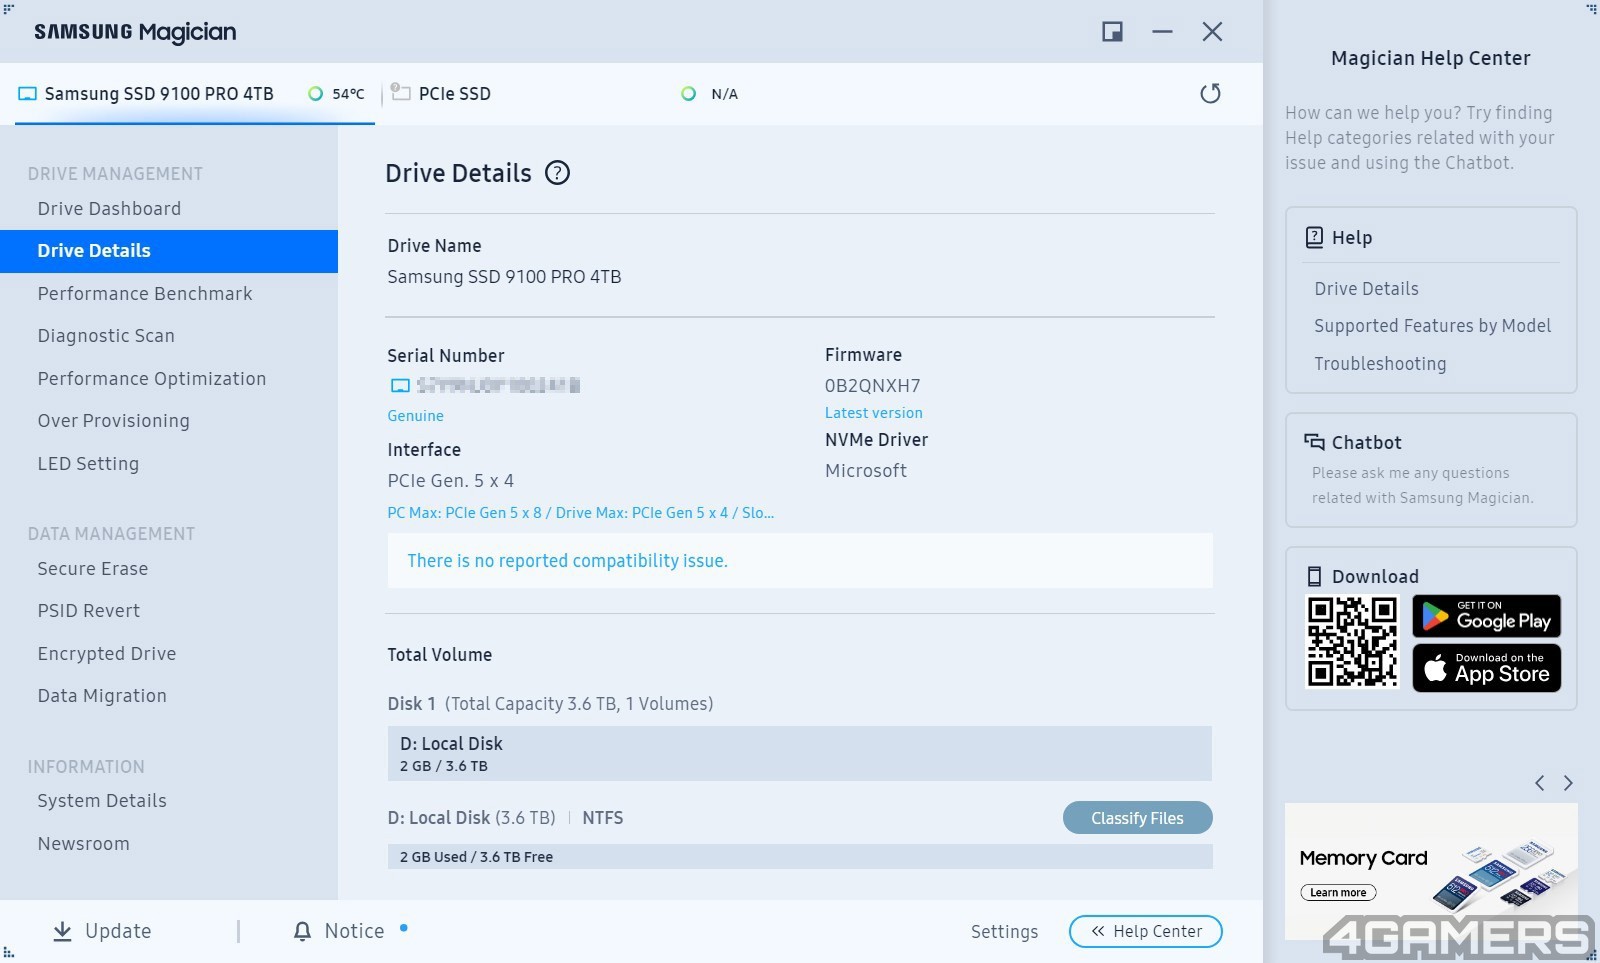The height and width of the screenshot is (963, 1600).
Task: Click the Classify Files button
Action: (1137, 818)
